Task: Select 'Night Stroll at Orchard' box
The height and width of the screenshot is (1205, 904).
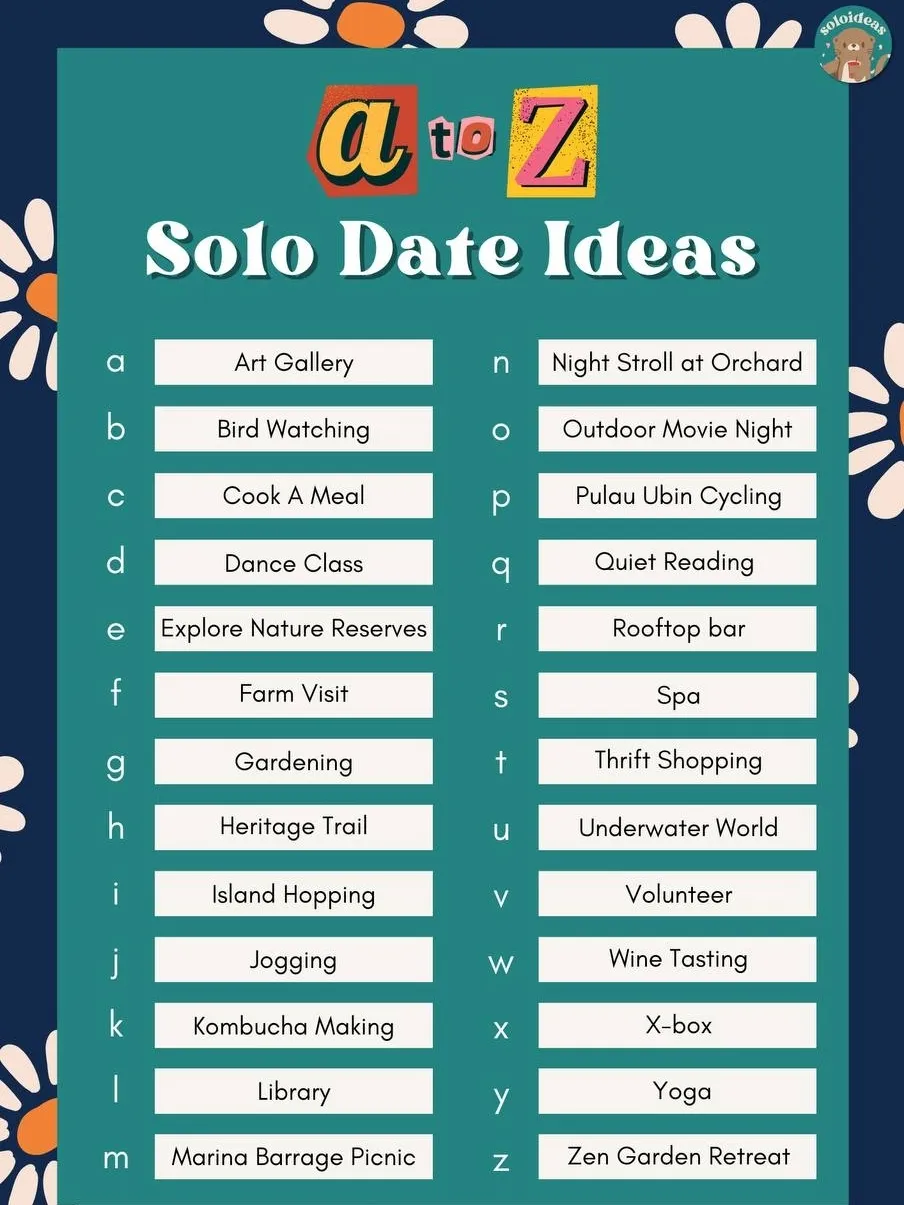Action: tap(677, 362)
